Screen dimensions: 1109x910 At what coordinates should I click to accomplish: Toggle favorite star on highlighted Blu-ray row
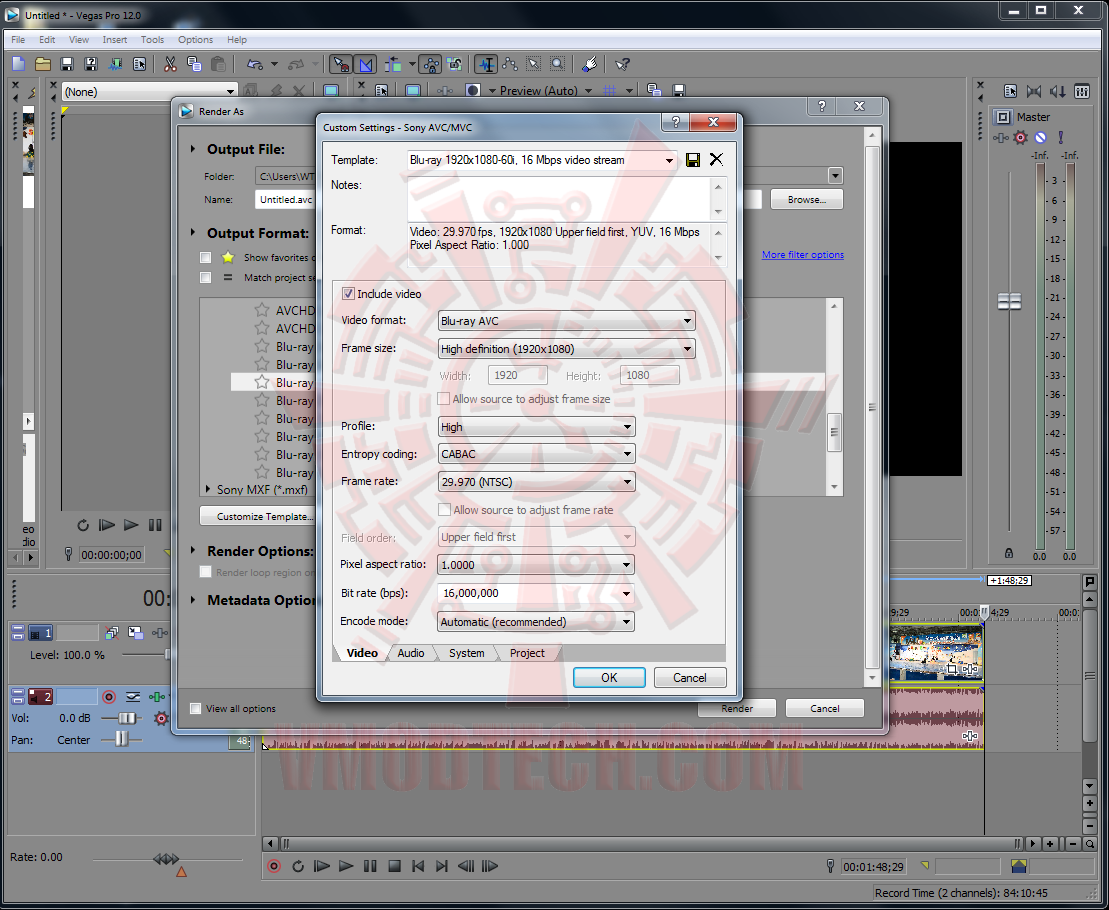[x=262, y=383]
